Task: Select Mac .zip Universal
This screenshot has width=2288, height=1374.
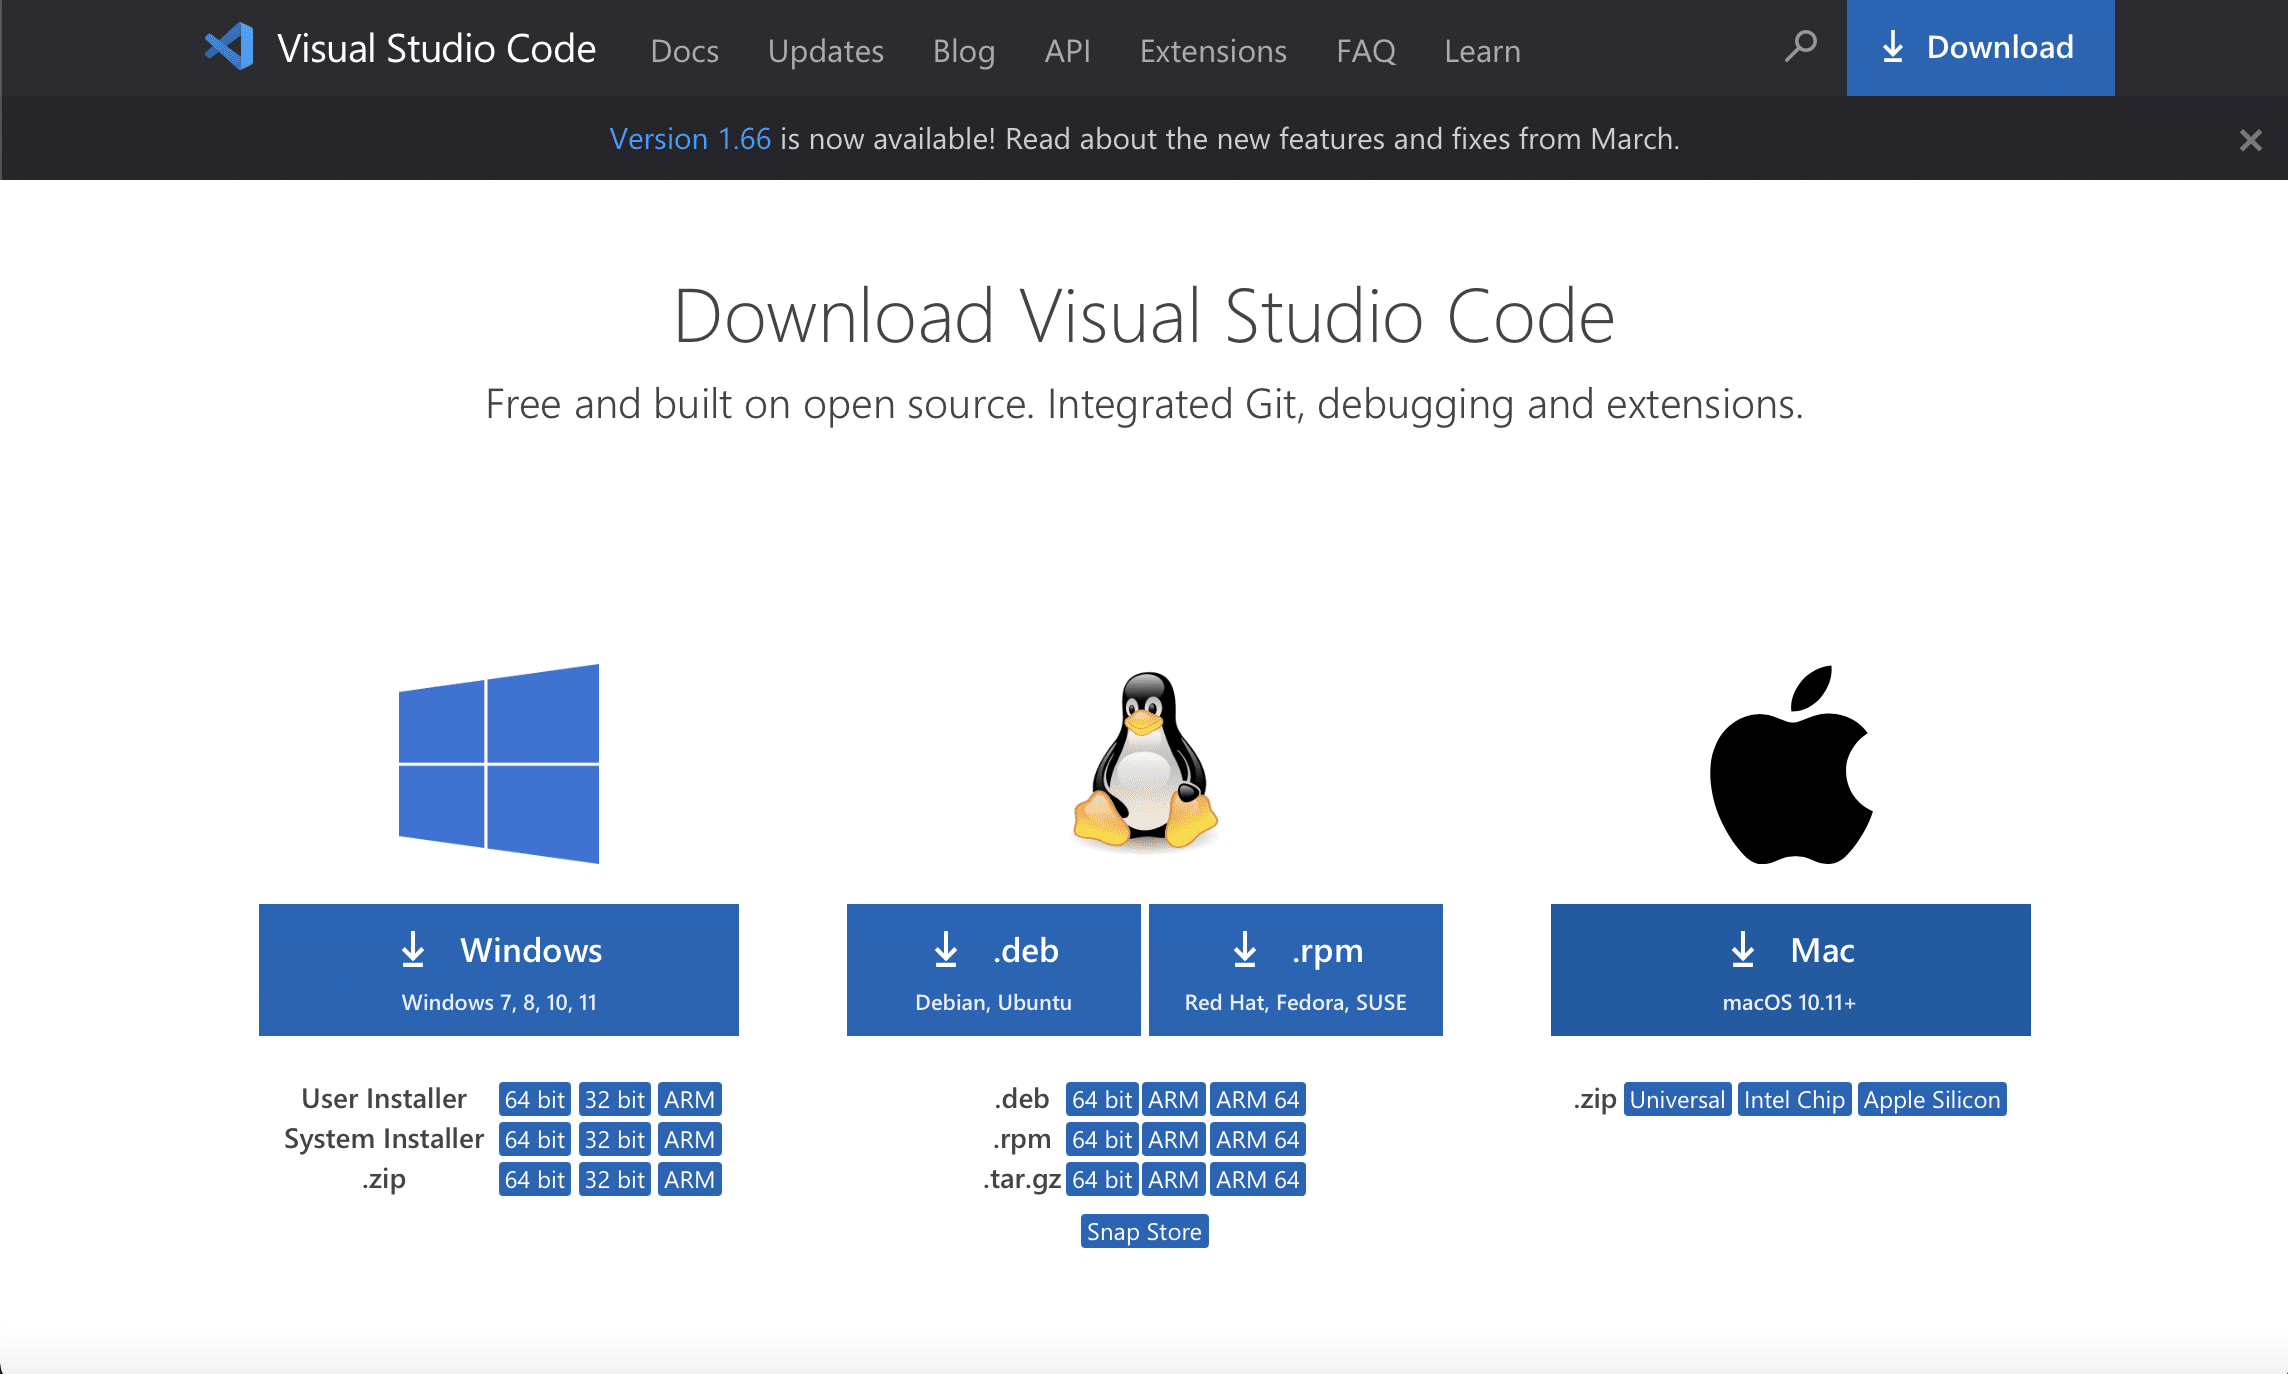Action: pyautogui.click(x=1678, y=1099)
